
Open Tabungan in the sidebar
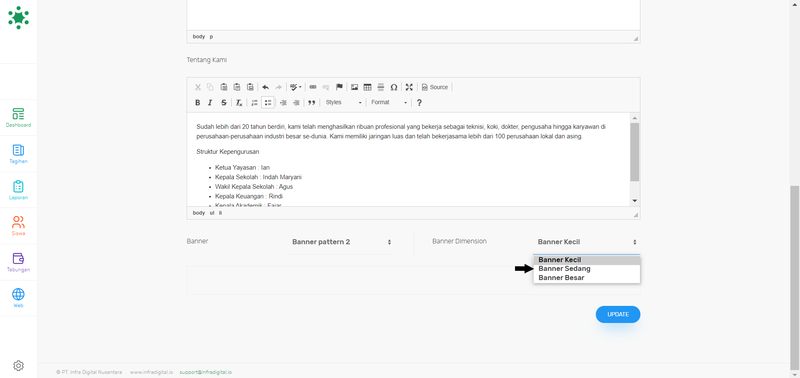pos(18,262)
